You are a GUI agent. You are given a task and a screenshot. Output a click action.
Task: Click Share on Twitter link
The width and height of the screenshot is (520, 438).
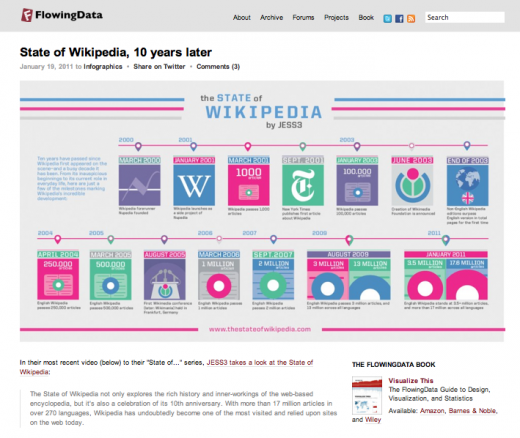[159, 67]
